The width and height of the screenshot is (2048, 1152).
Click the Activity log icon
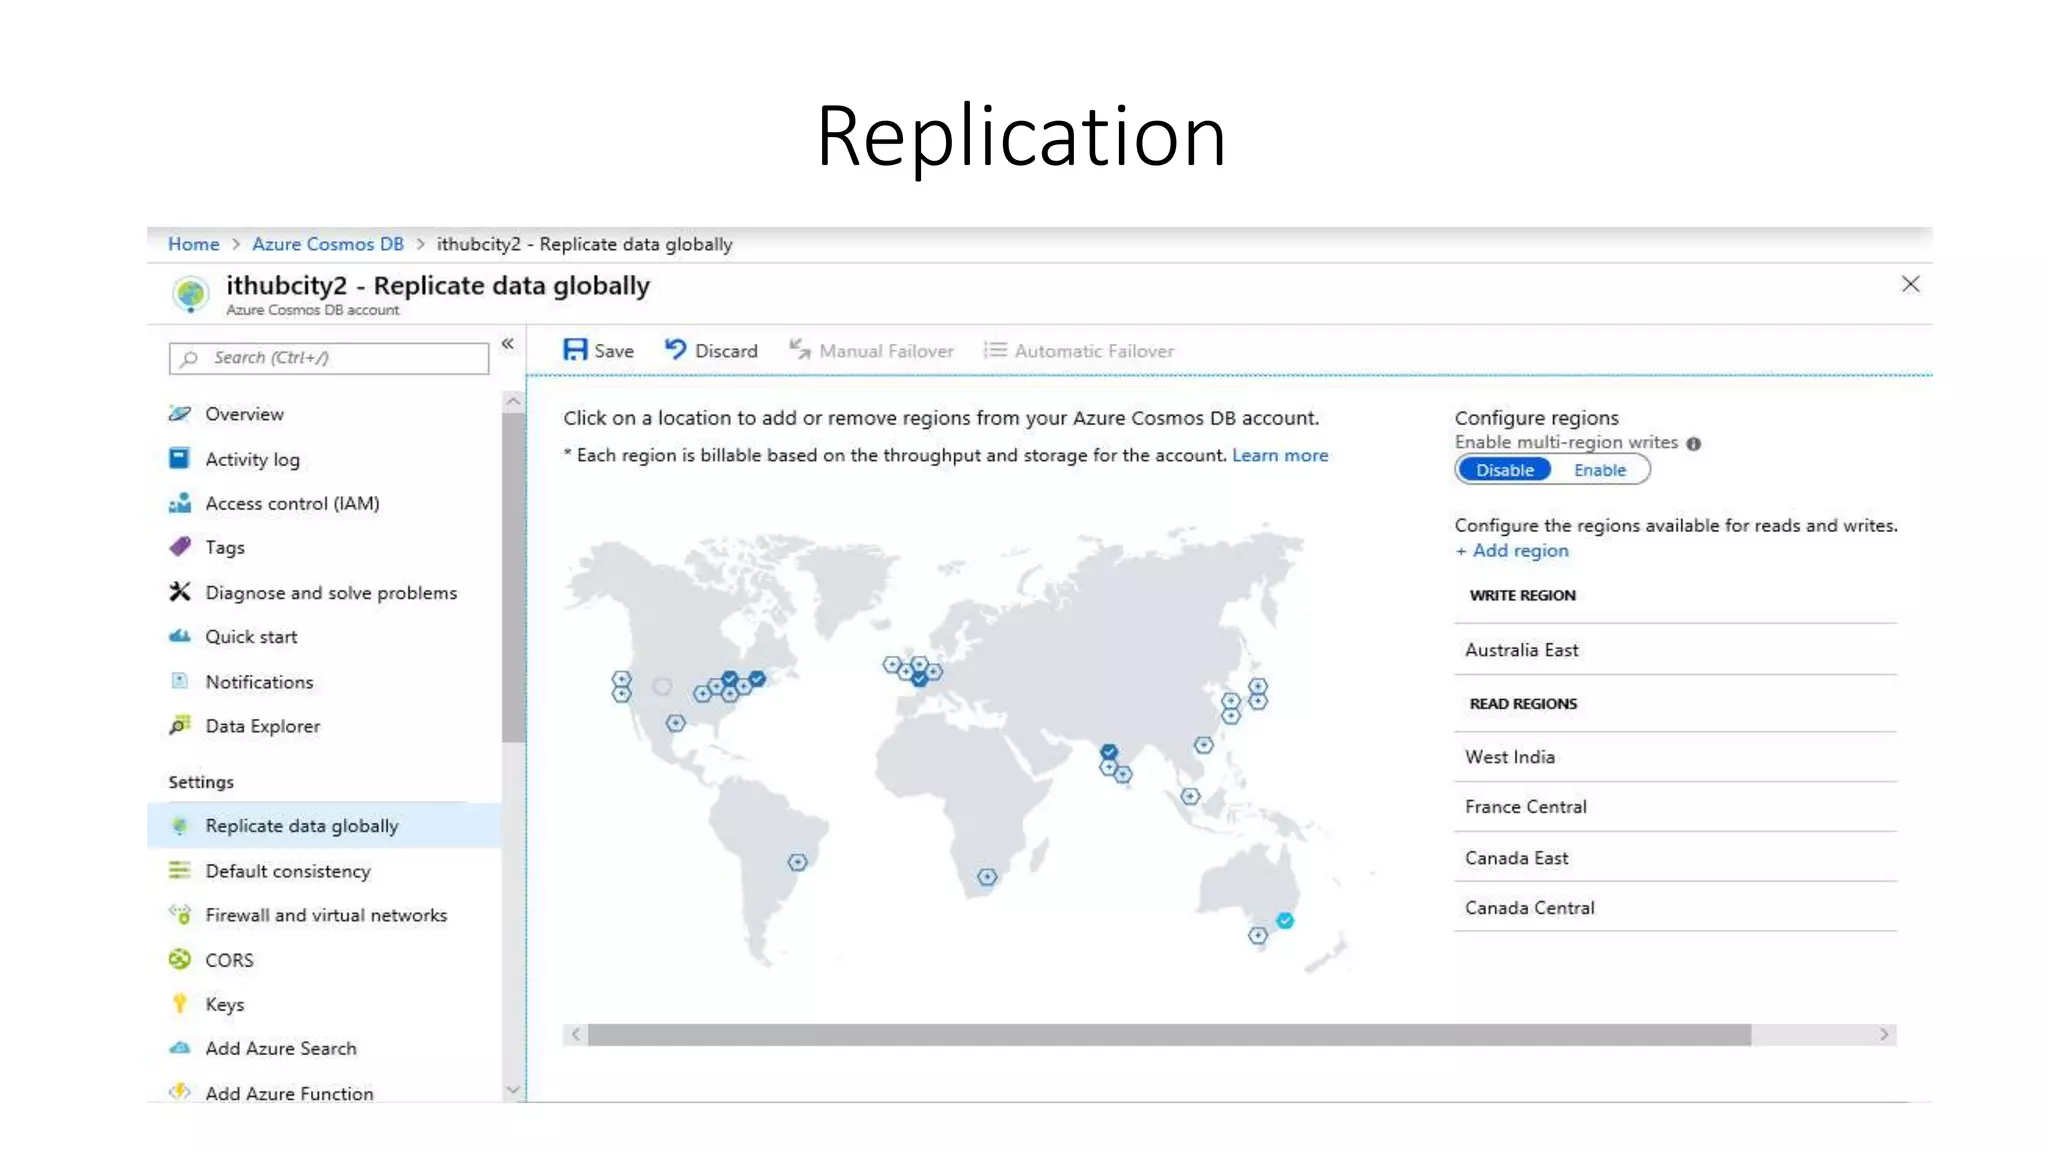tap(179, 458)
